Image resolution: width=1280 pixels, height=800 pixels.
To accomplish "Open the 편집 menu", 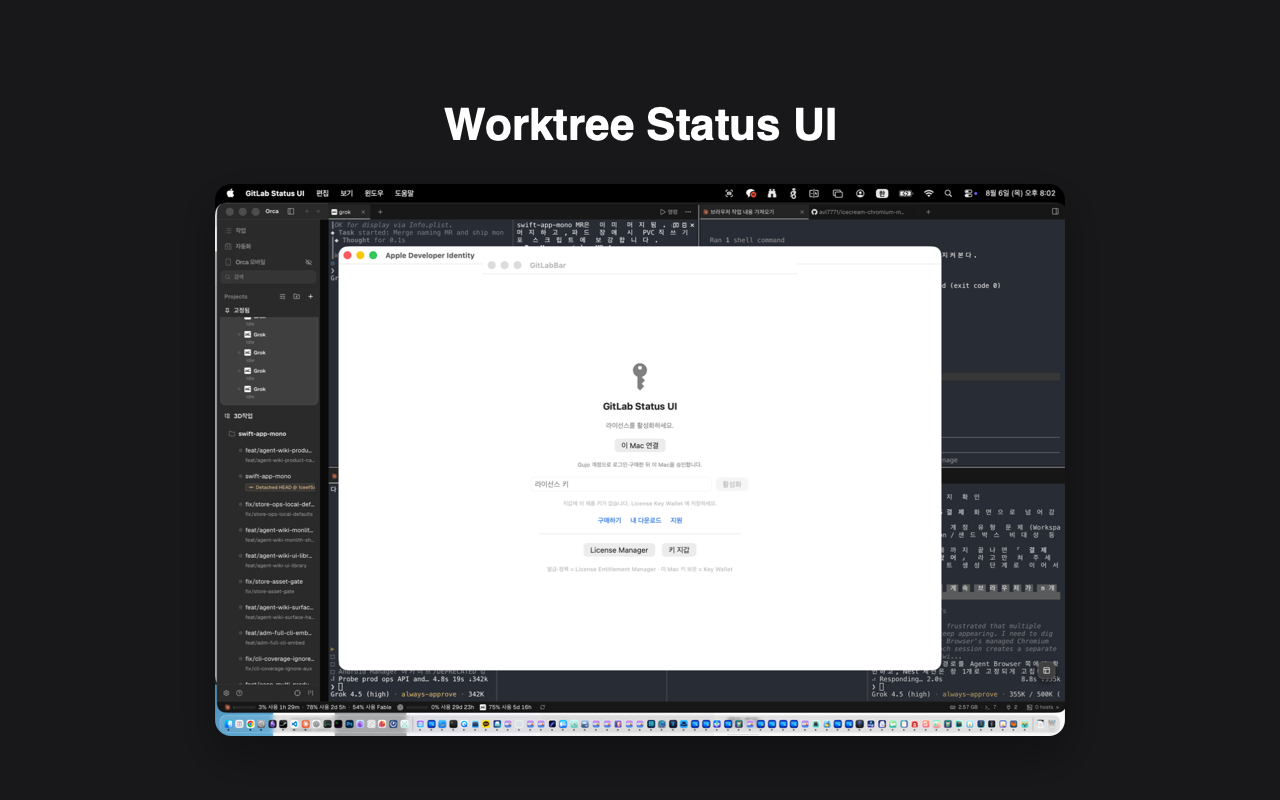I will [322, 193].
